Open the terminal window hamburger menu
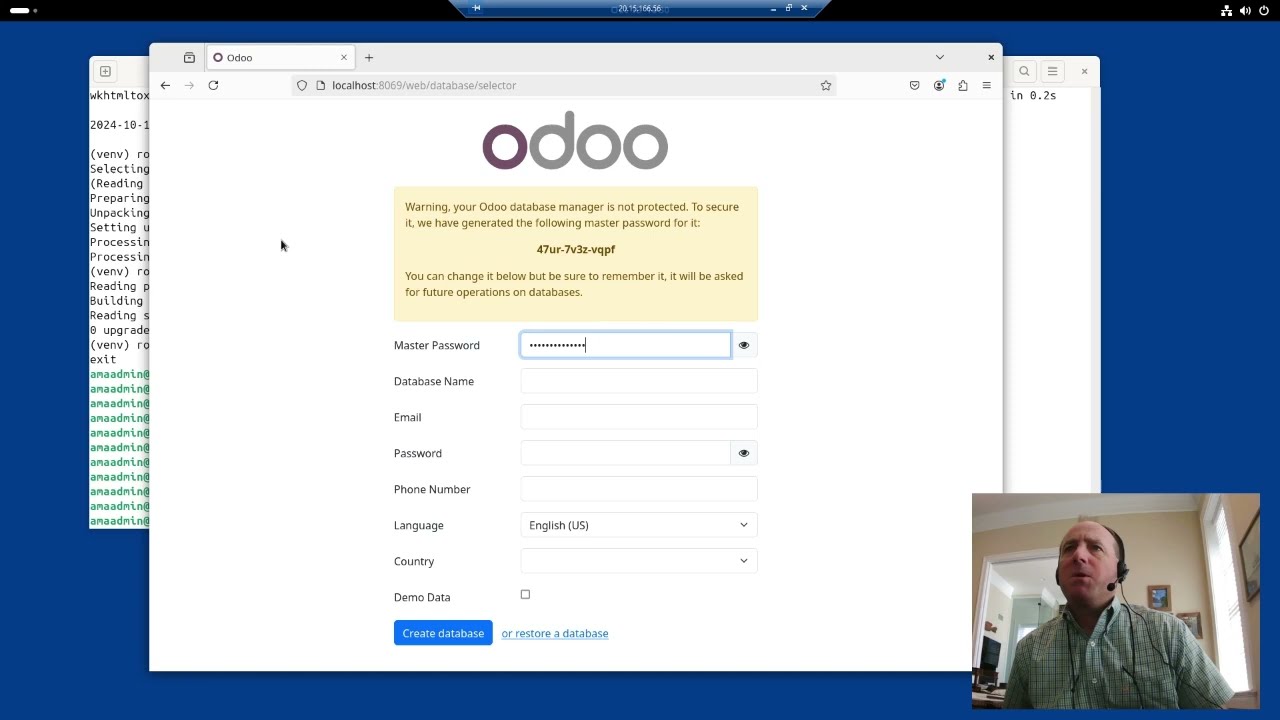Screen dimensions: 1280x720 [1052, 71]
